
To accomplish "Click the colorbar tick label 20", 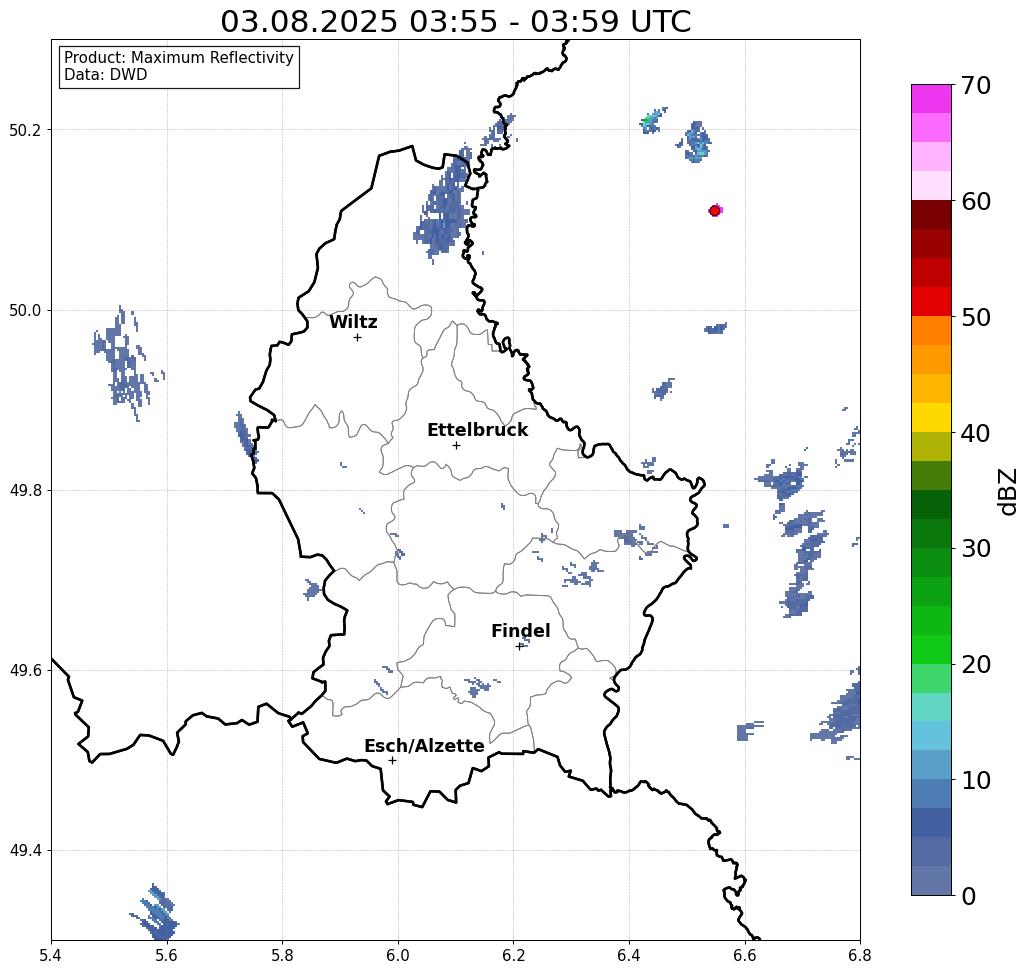I will click(976, 664).
